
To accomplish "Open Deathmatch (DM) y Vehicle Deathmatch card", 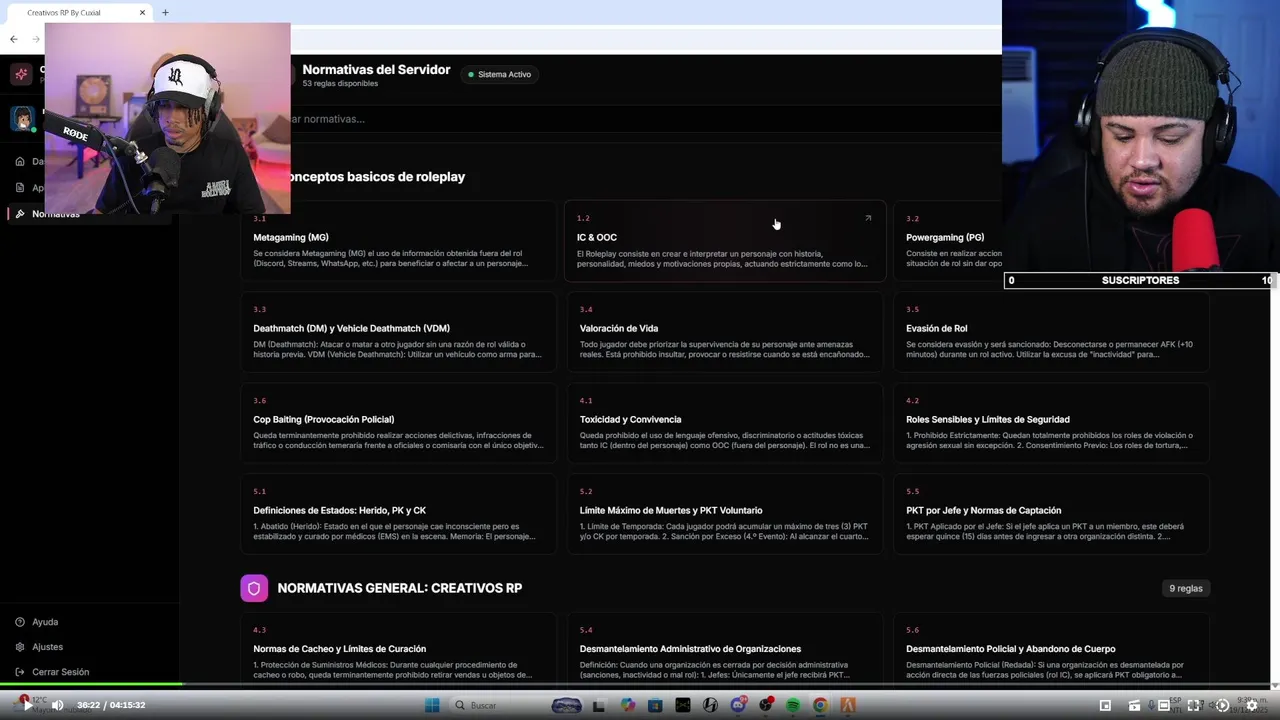I will tap(398, 332).
